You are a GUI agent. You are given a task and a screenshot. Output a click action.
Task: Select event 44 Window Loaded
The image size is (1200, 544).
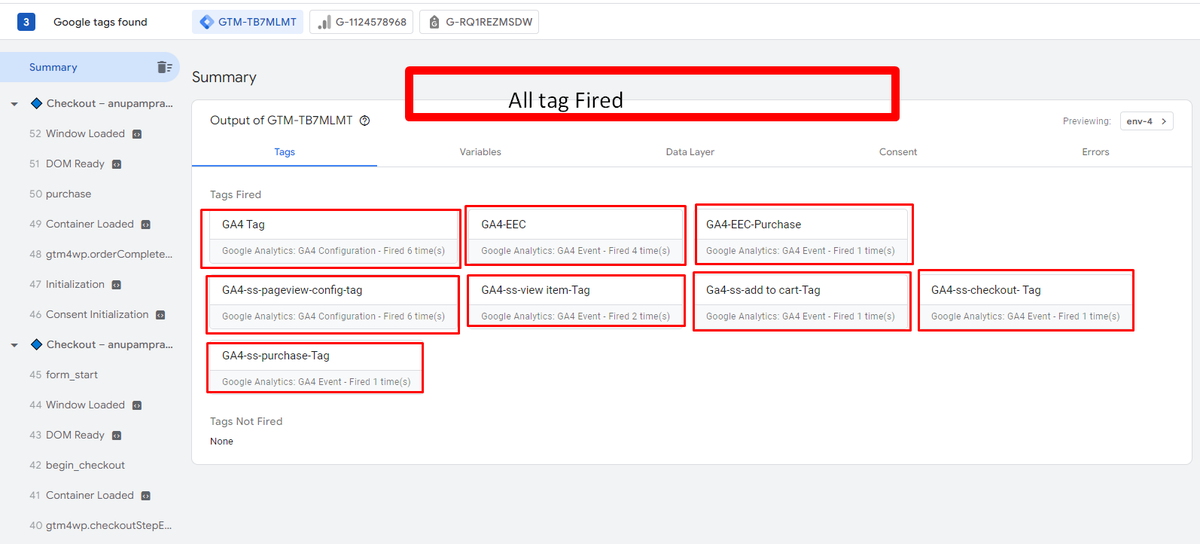pyautogui.click(x=77, y=405)
